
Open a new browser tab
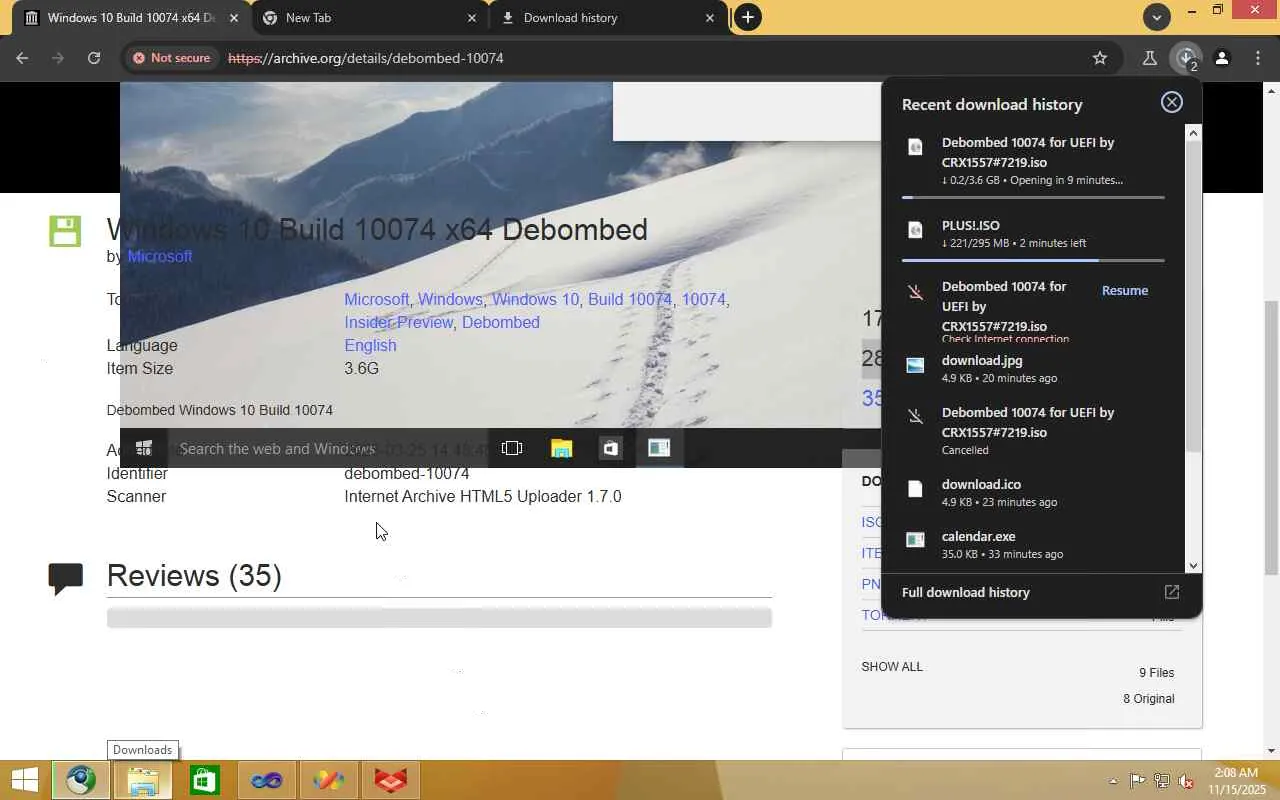tap(747, 17)
